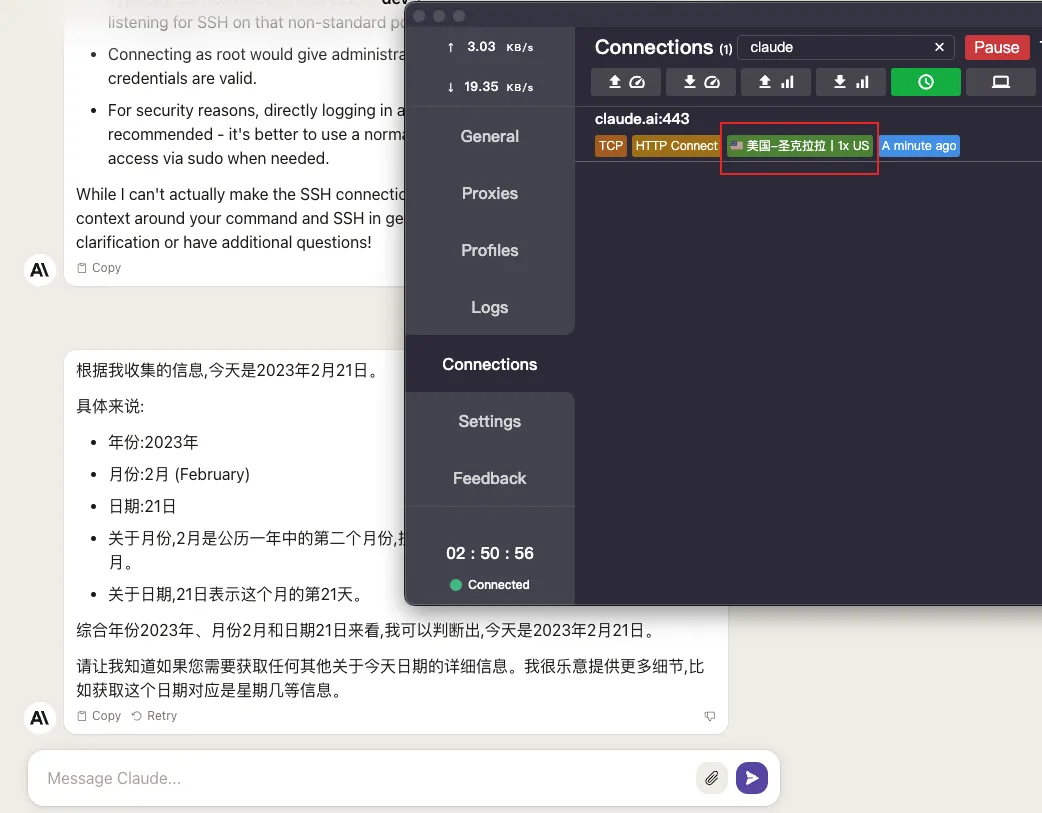Click the TCP tag on the connection
The height and width of the screenshot is (813, 1042).
(611, 146)
